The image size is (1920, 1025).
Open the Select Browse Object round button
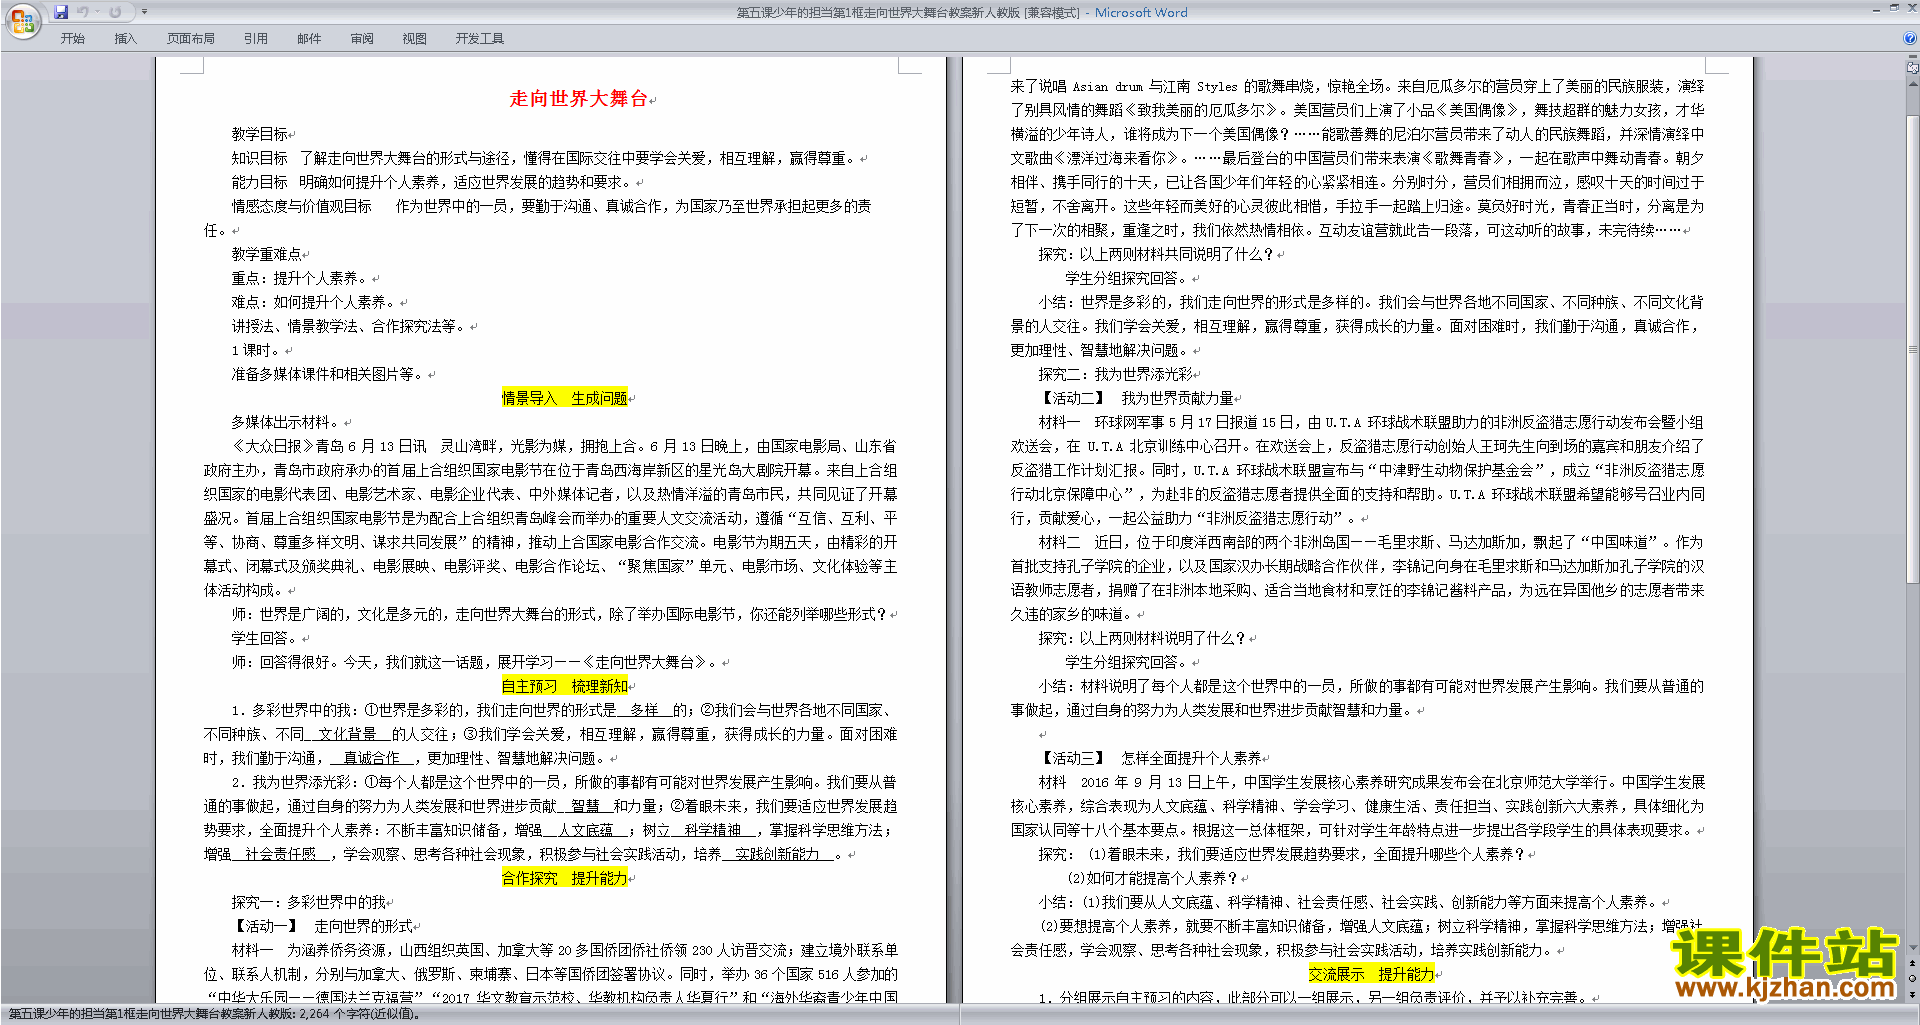(1913, 979)
